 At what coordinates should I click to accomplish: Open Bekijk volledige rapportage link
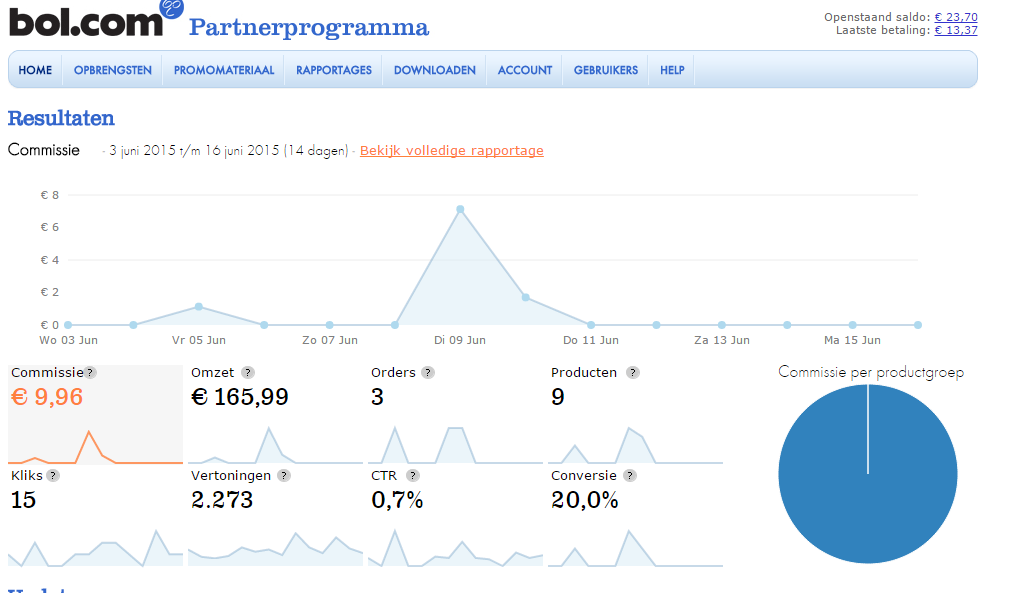[452, 150]
